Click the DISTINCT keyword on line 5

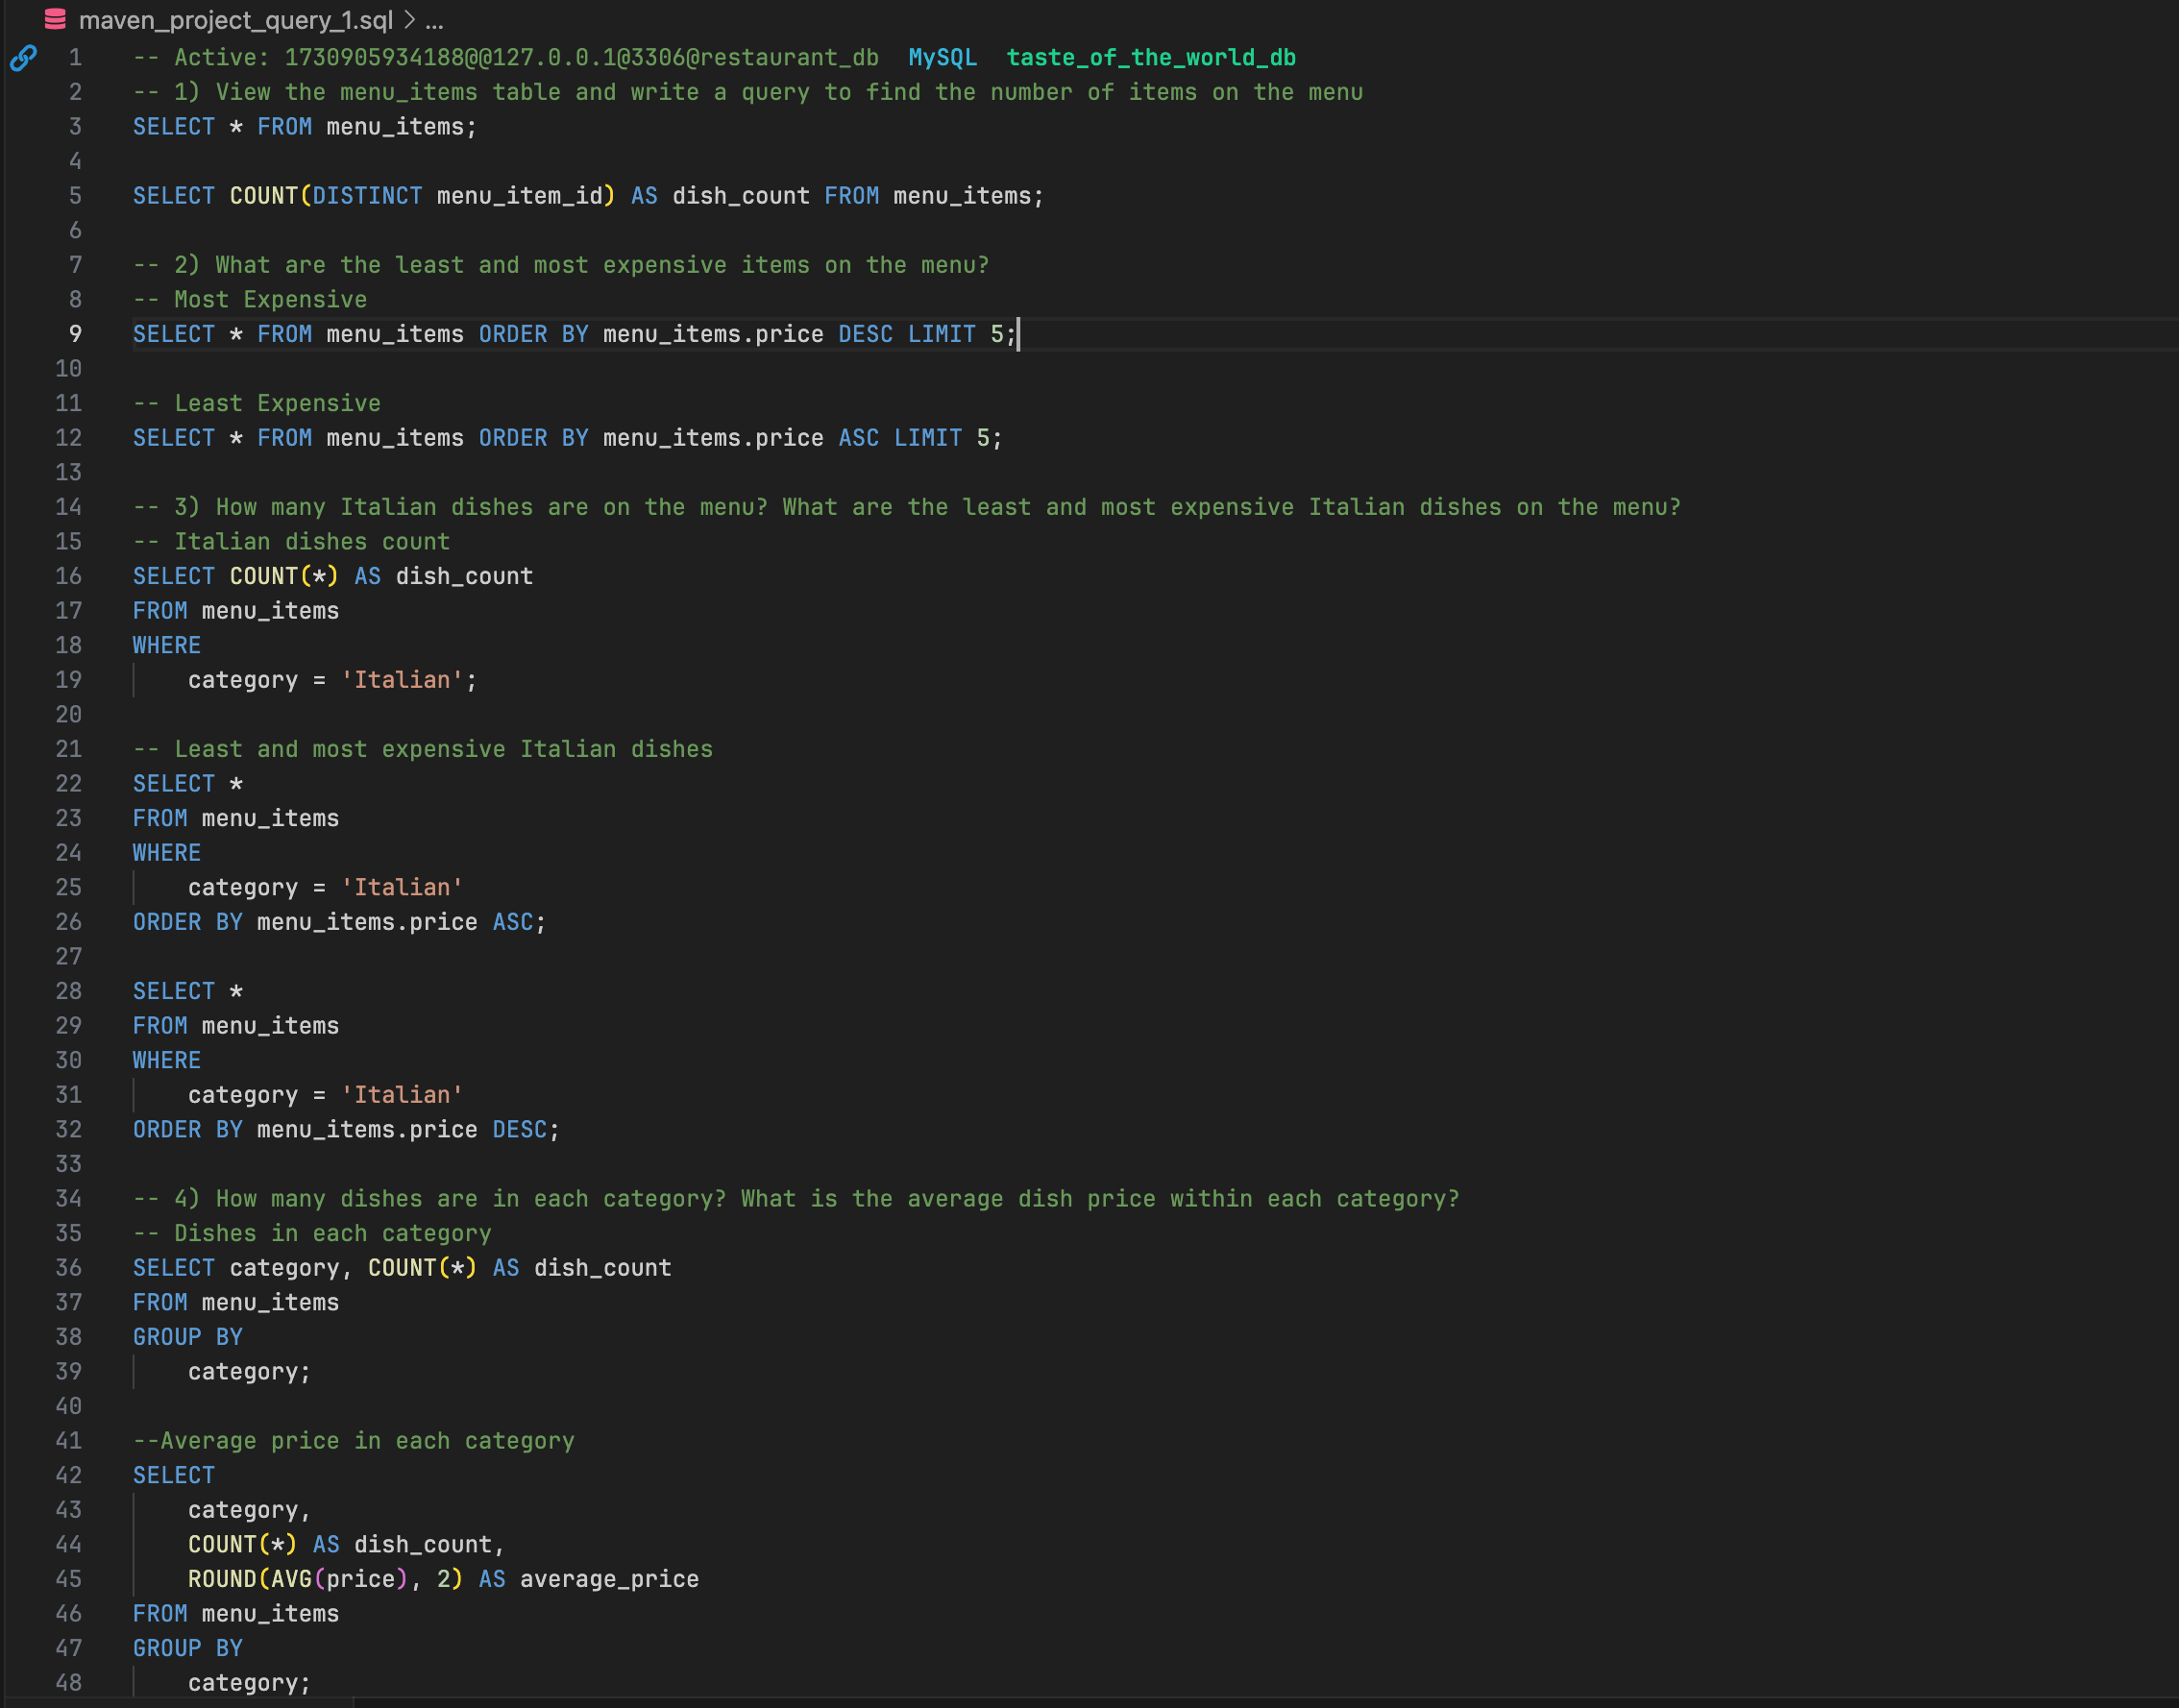click(367, 196)
